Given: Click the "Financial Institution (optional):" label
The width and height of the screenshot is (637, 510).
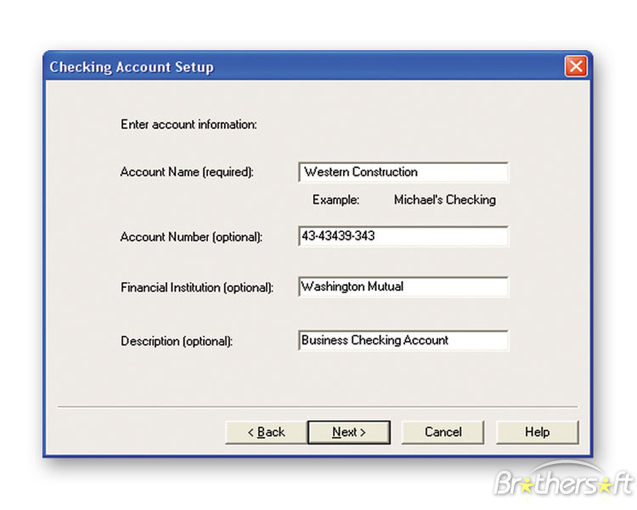Looking at the screenshot, I should point(196,288).
